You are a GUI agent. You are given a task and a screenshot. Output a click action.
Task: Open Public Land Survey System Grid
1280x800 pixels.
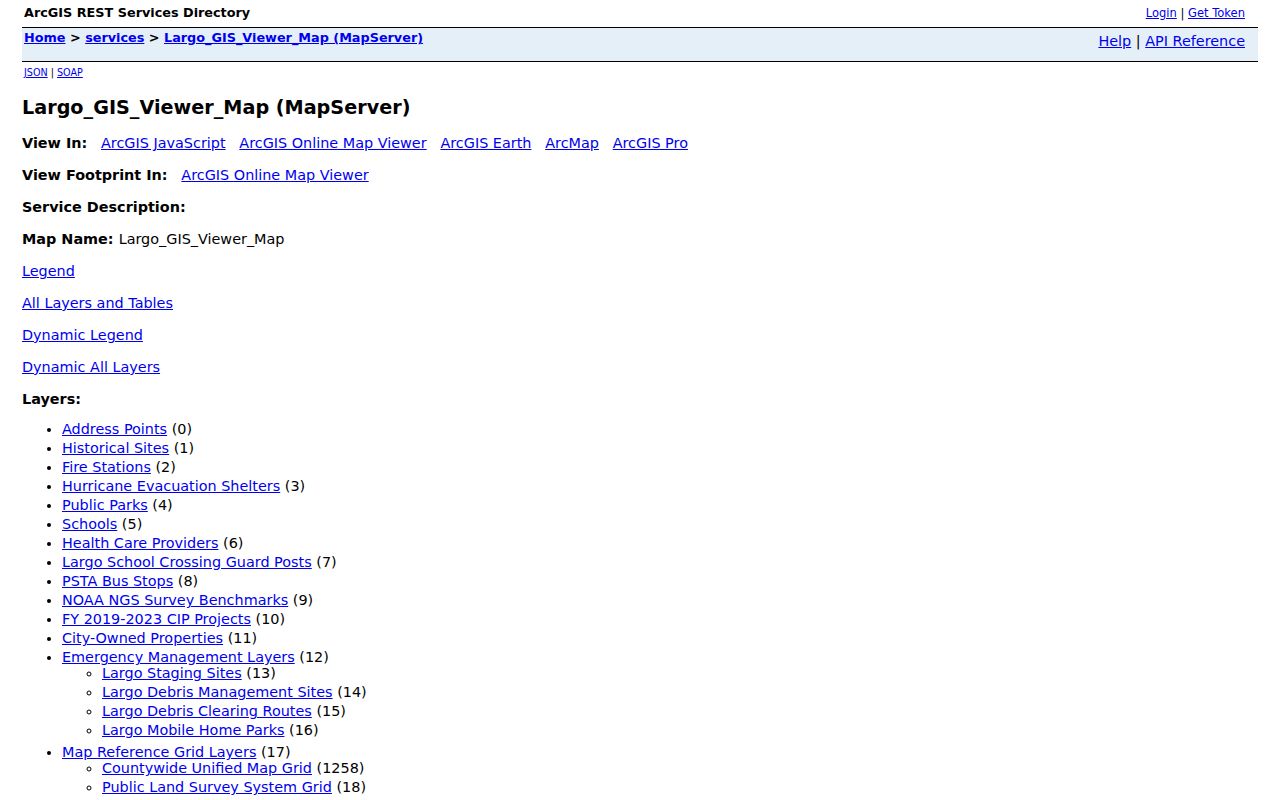click(x=217, y=787)
